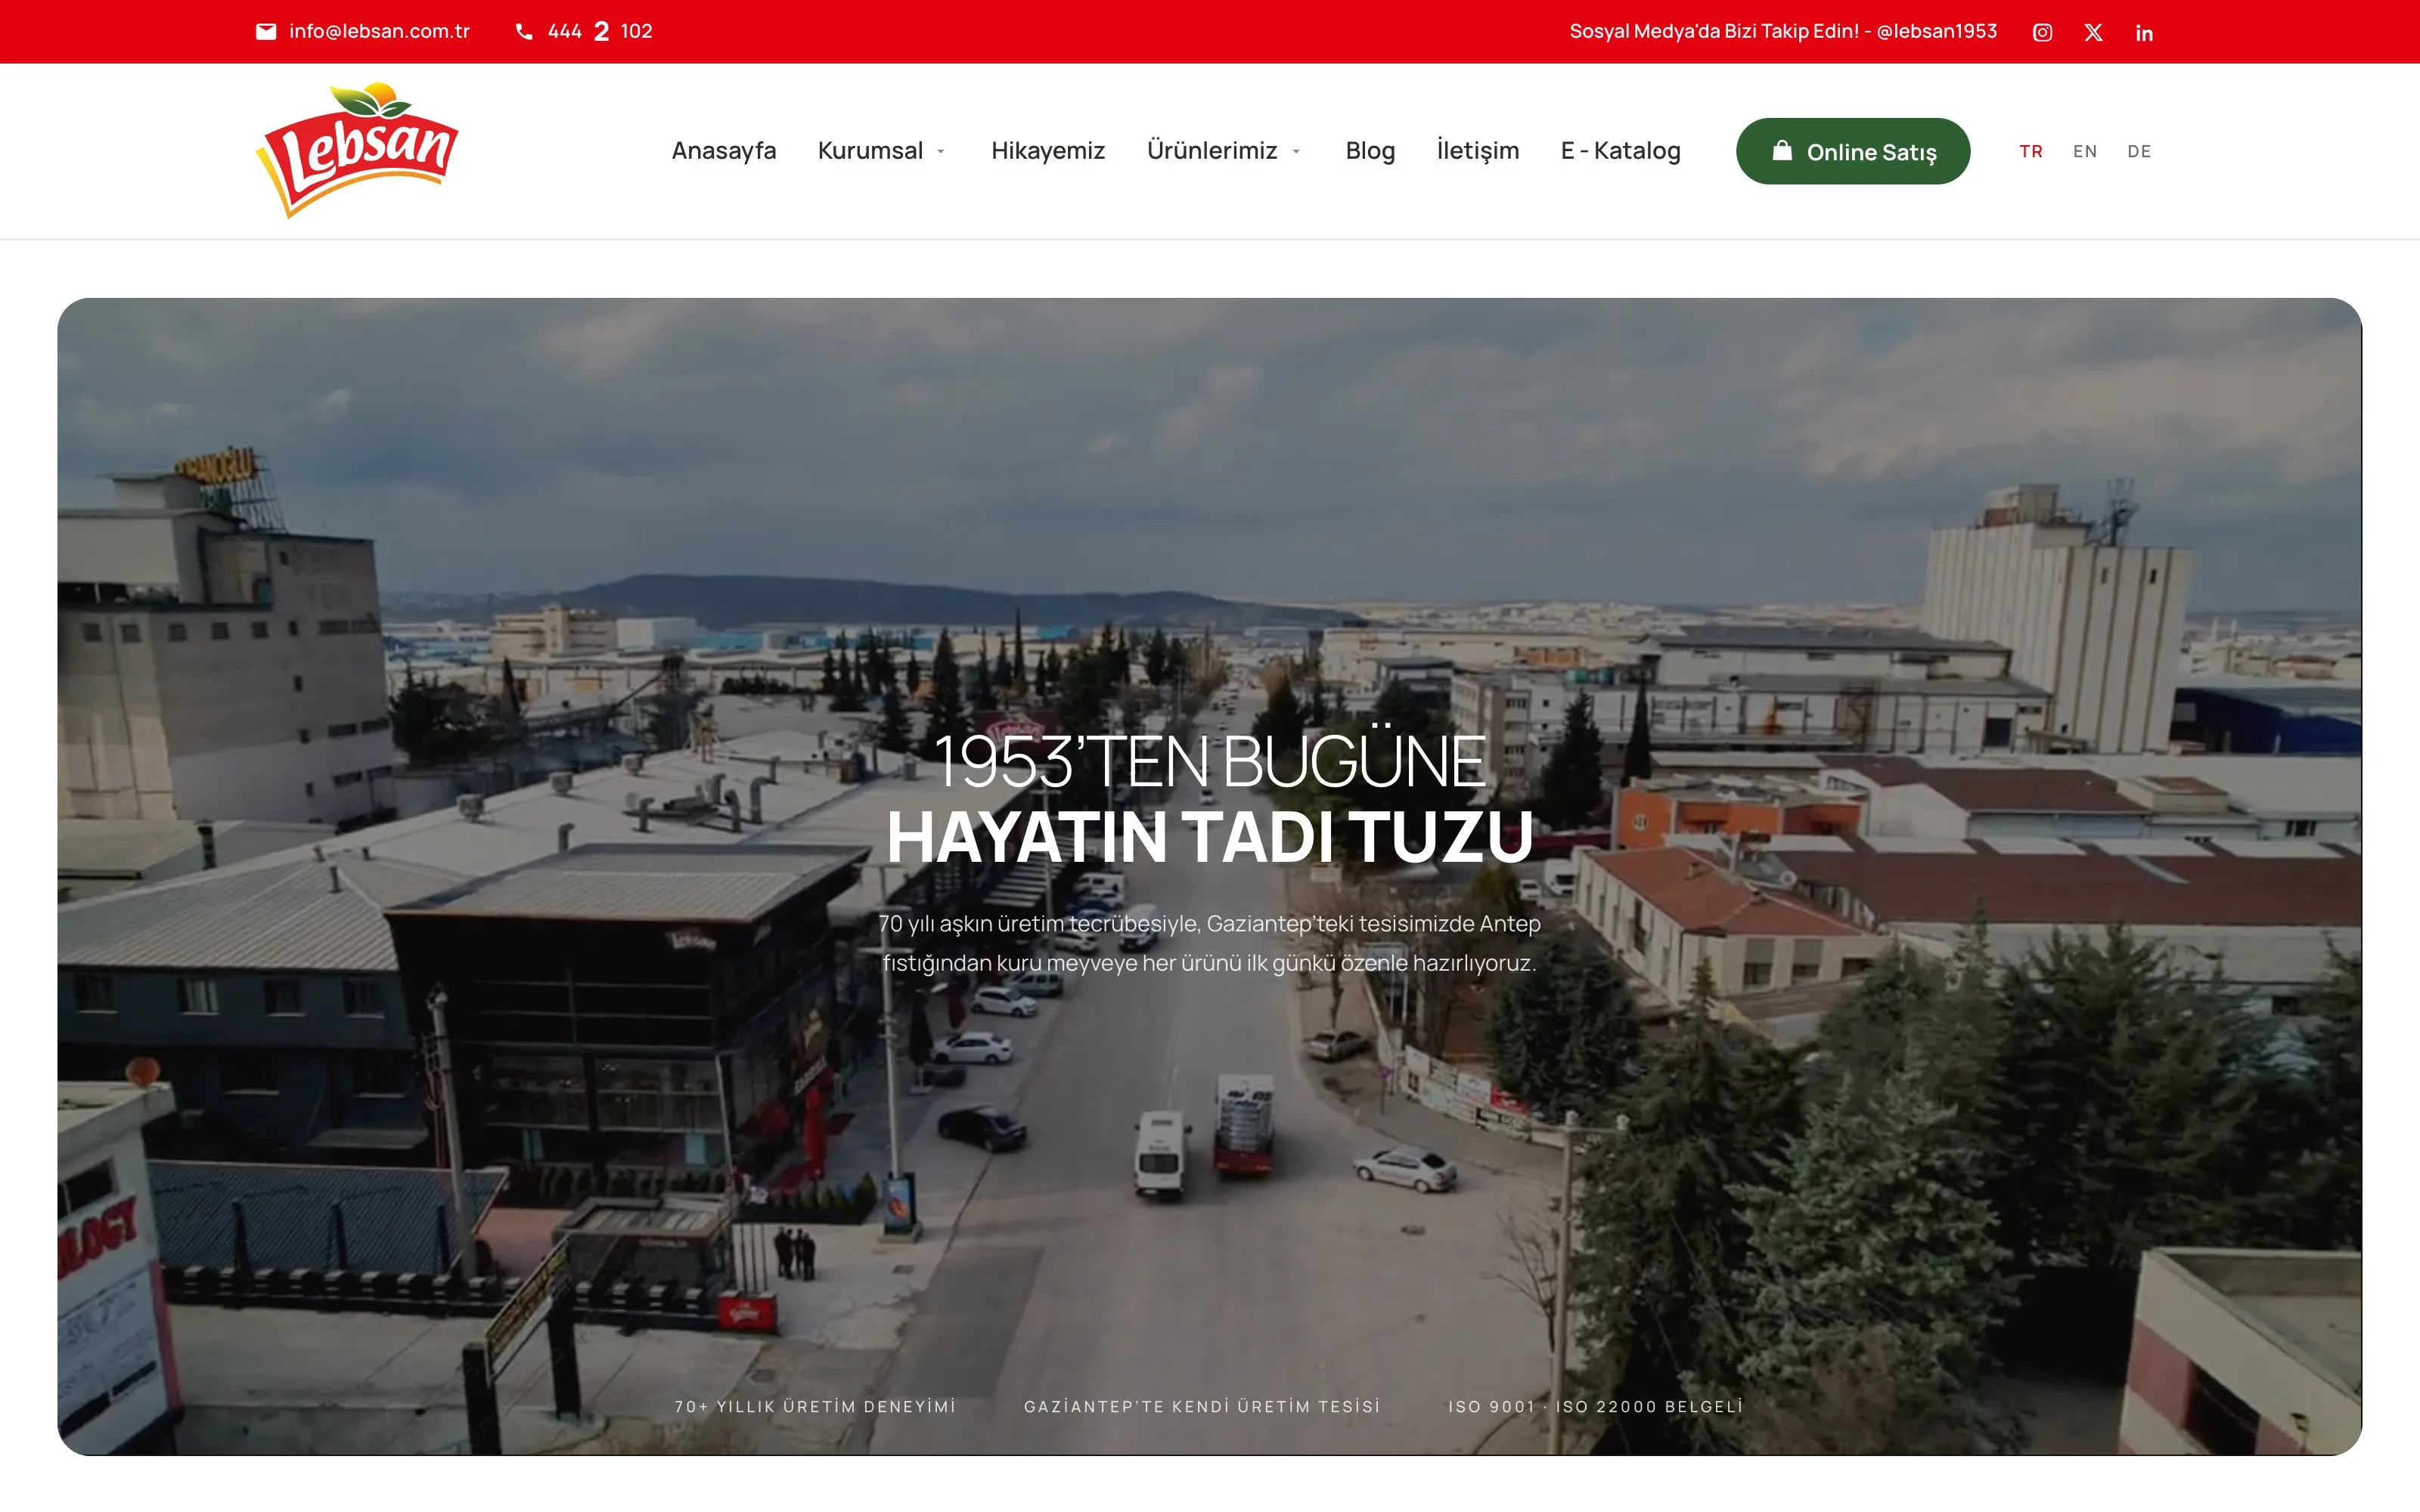Open the Ürünlerimiz menu
The width and height of the screenshot is (2420, 1512).
click(1212, 151)
